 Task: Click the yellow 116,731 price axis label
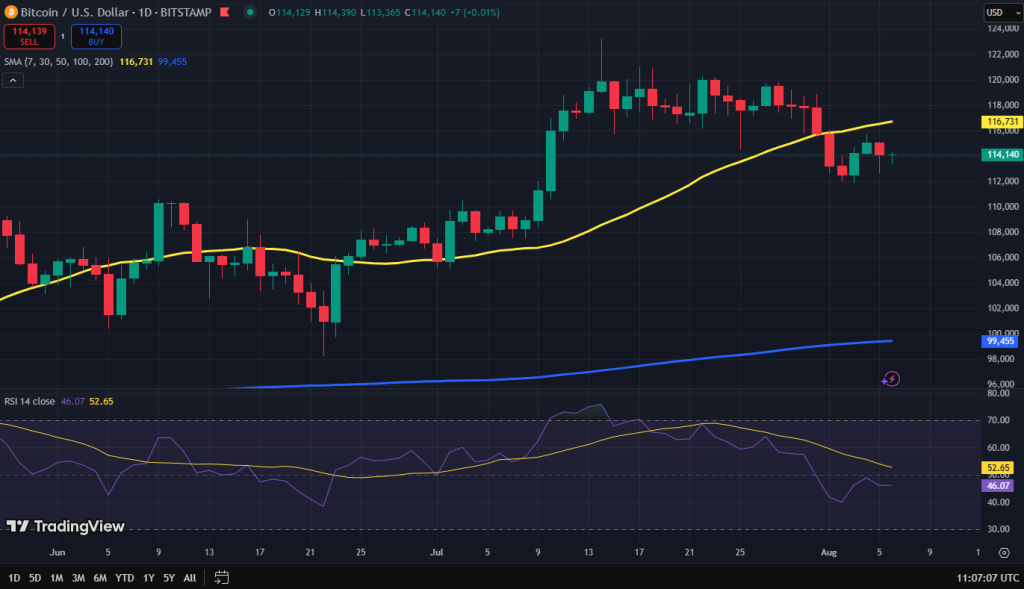[1002, 121]
